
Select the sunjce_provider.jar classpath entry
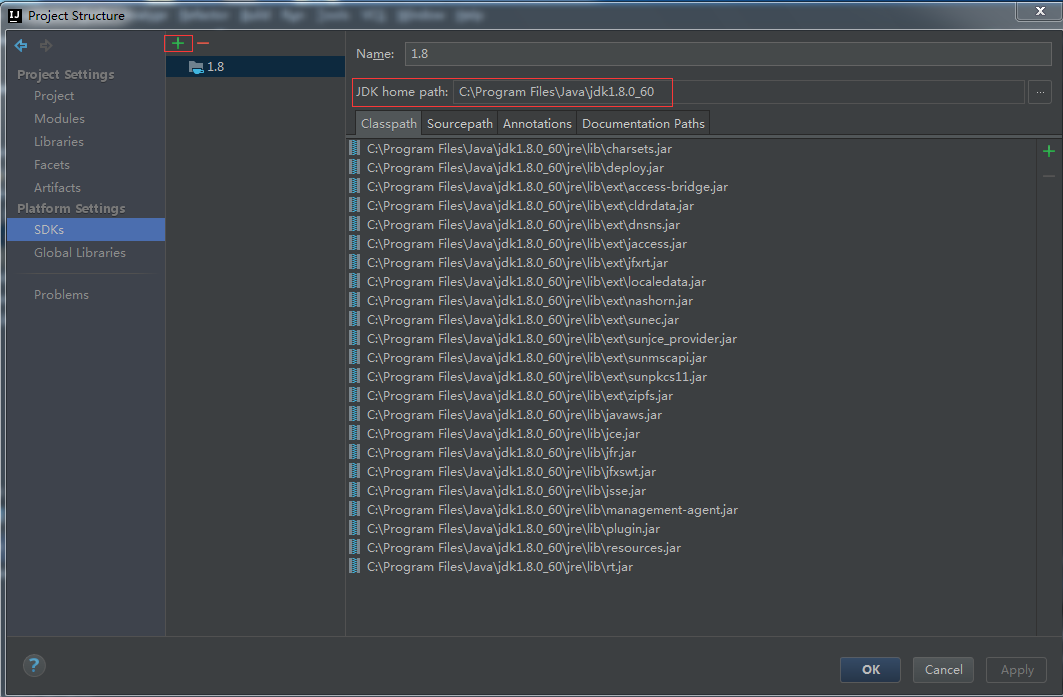coord(552,338)
